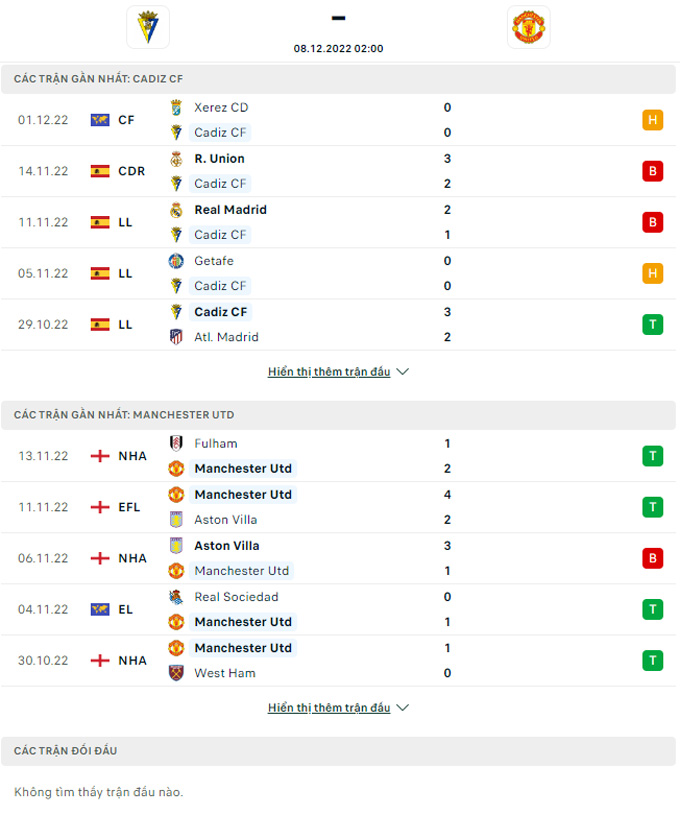Click the orange H badge for Xerez CD match
The width and height of the screenshot is (680, 815).
(652, 120)
